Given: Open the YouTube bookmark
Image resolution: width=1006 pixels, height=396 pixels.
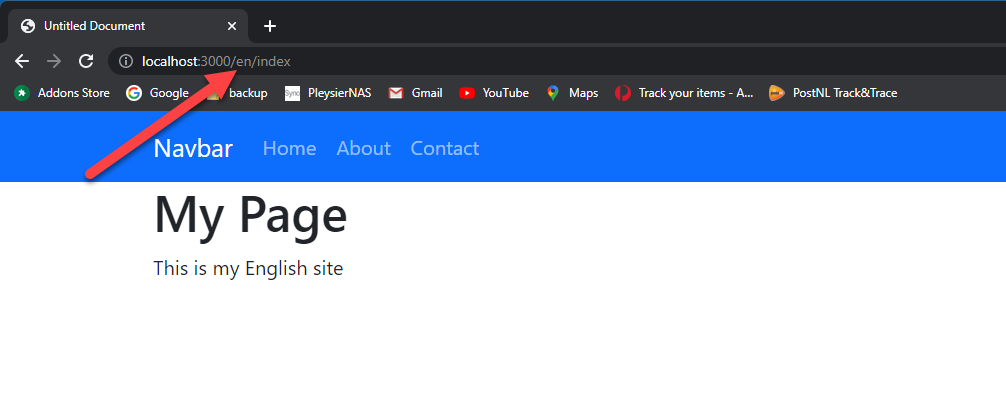Looking at the screenshot, I should [494, 93].
